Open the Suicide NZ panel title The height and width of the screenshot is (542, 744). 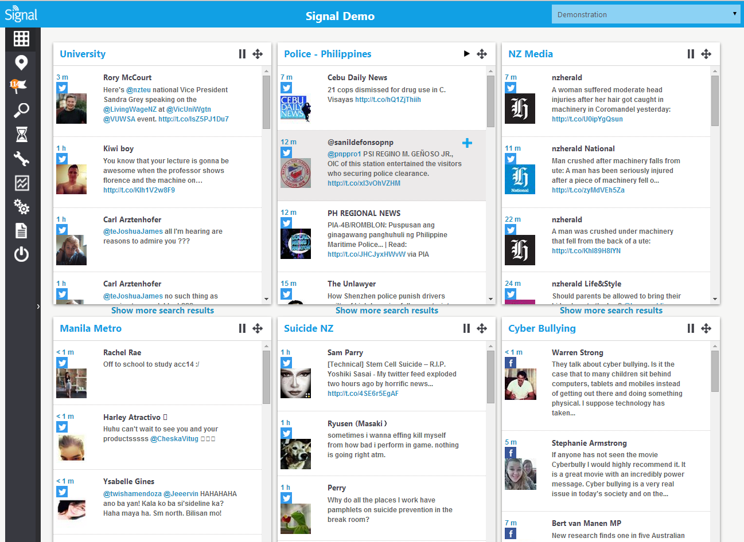point(308,328)
